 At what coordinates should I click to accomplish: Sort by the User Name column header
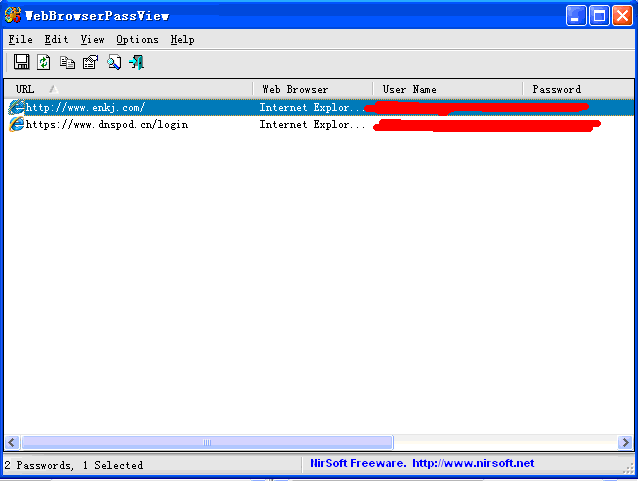pos(448,89)
